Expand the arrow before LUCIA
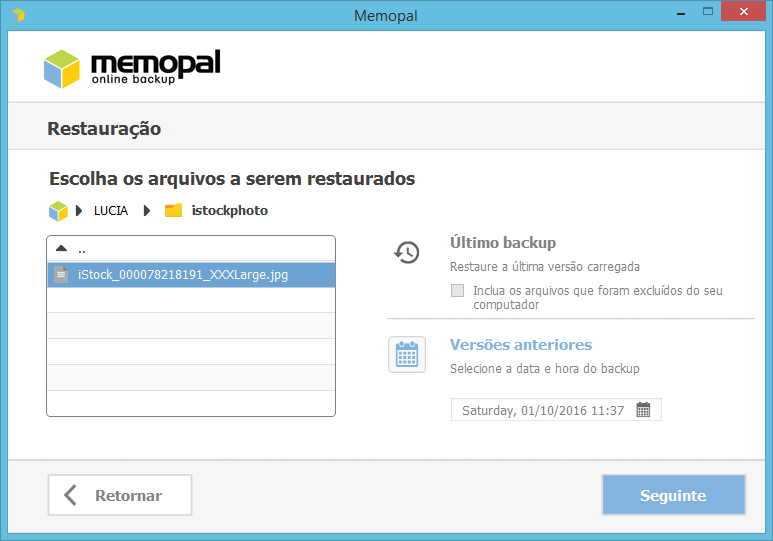This screenshot has height=541, width=773. click(x=79, y=211)
